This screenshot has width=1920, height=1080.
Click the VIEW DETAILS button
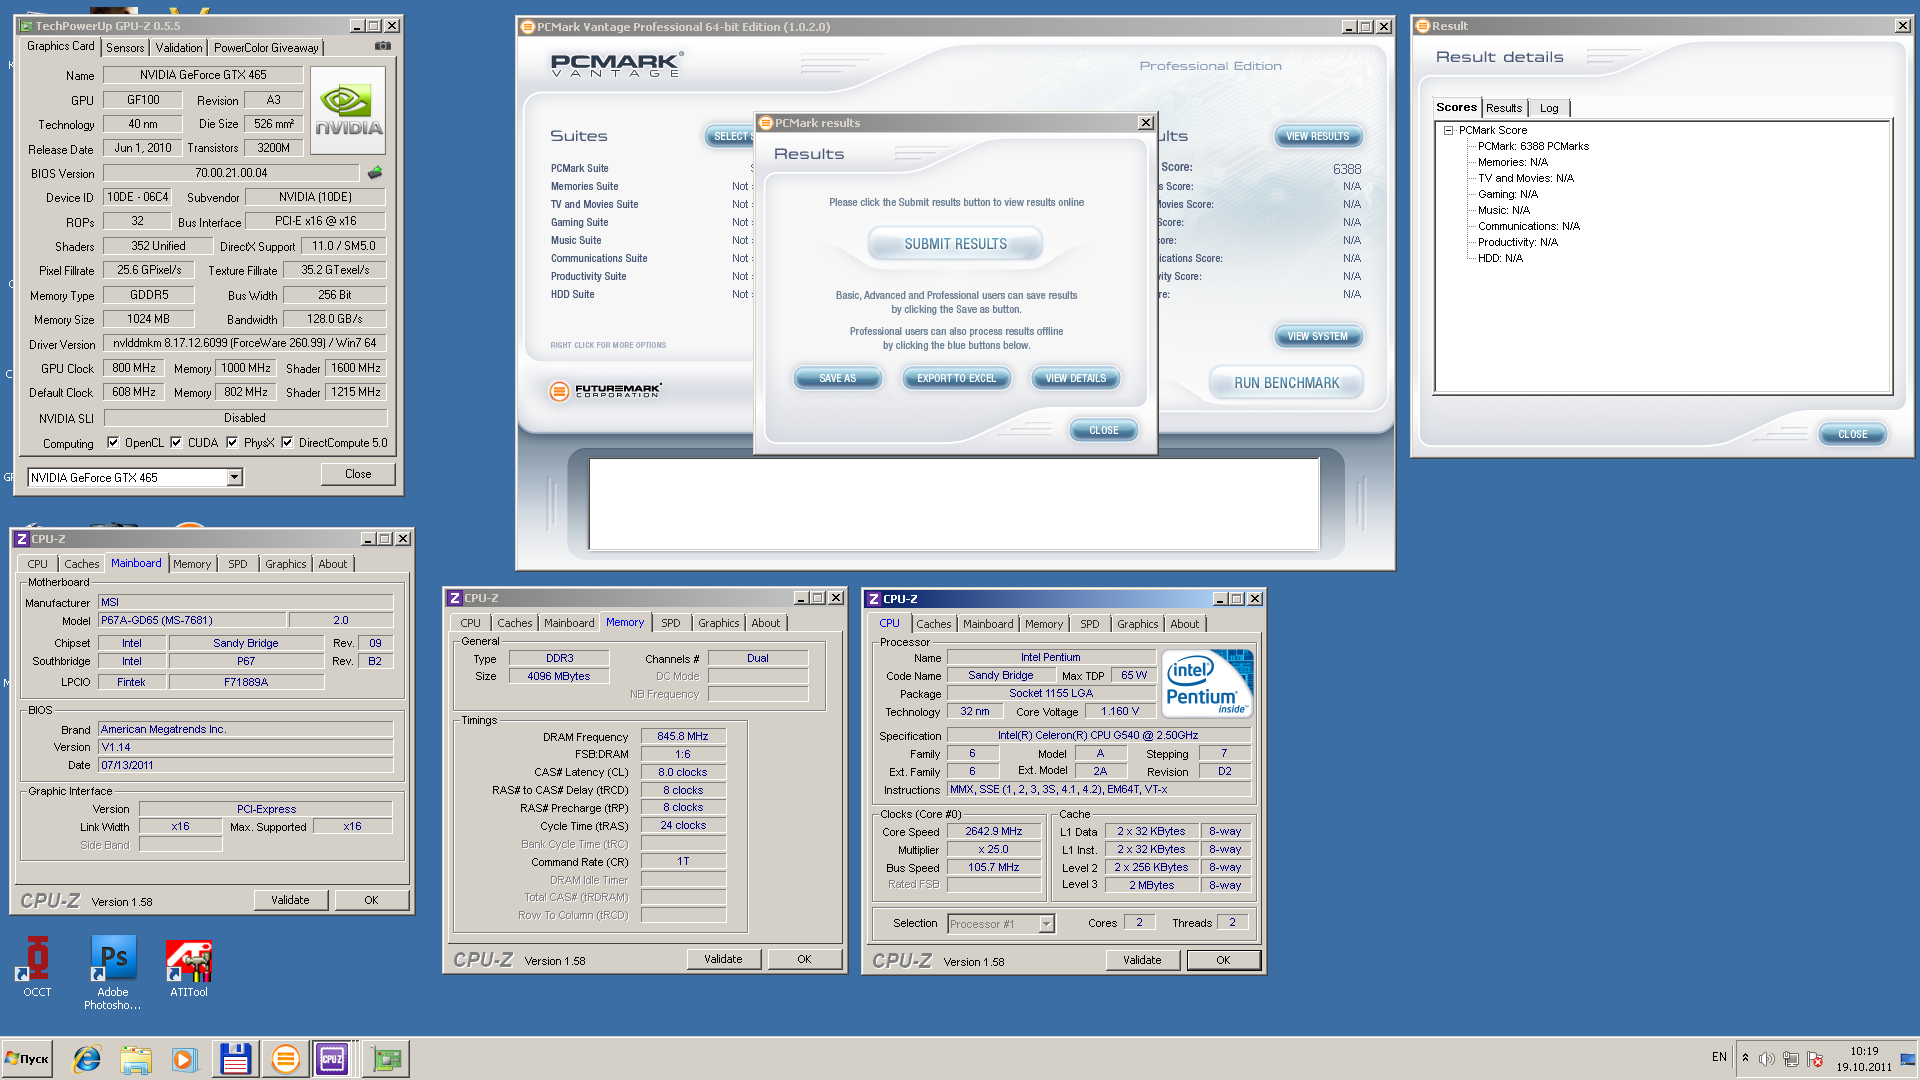[1076, 378]
